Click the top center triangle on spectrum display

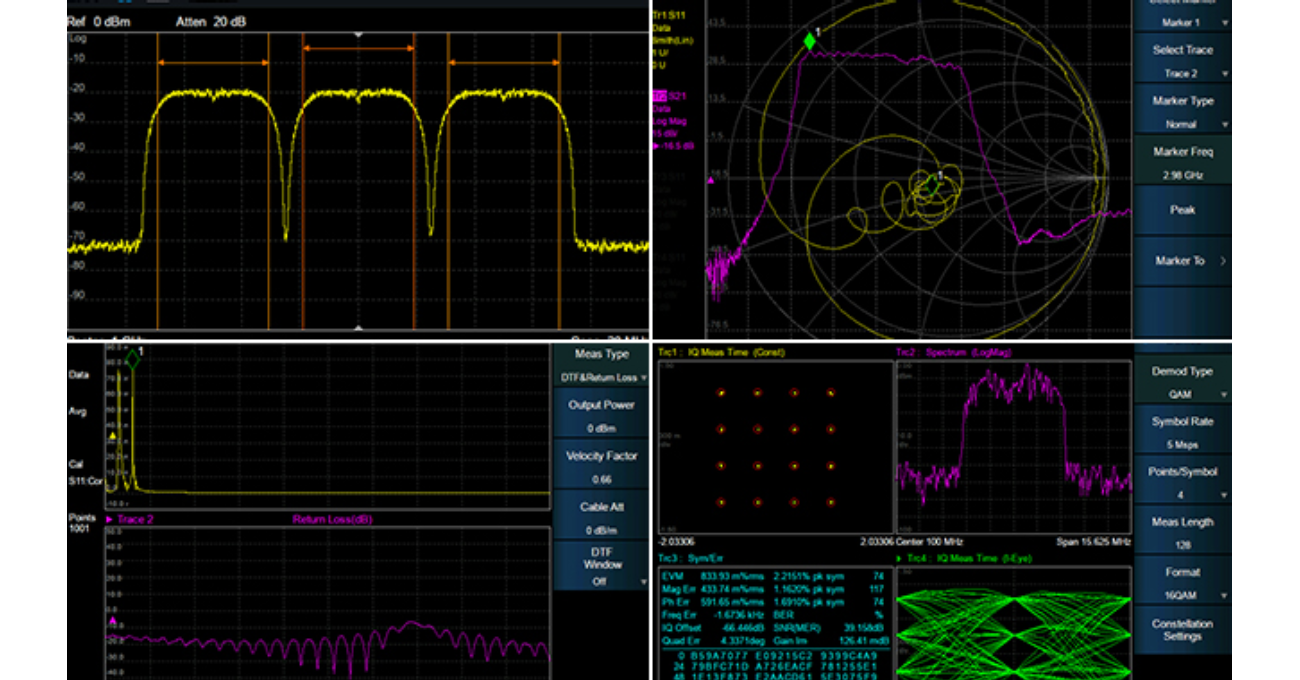pyautogui.click(x=358, y=34)
